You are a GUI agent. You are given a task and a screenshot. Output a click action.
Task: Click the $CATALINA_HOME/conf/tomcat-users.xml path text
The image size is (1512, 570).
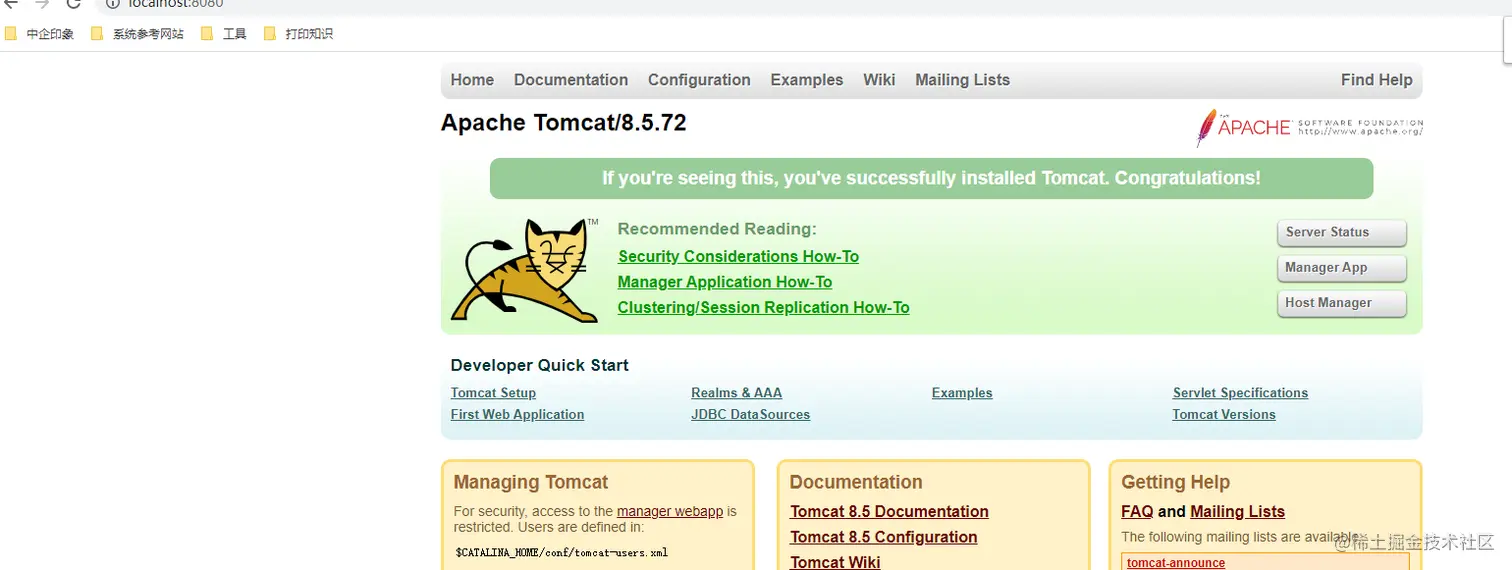point(561,552)
